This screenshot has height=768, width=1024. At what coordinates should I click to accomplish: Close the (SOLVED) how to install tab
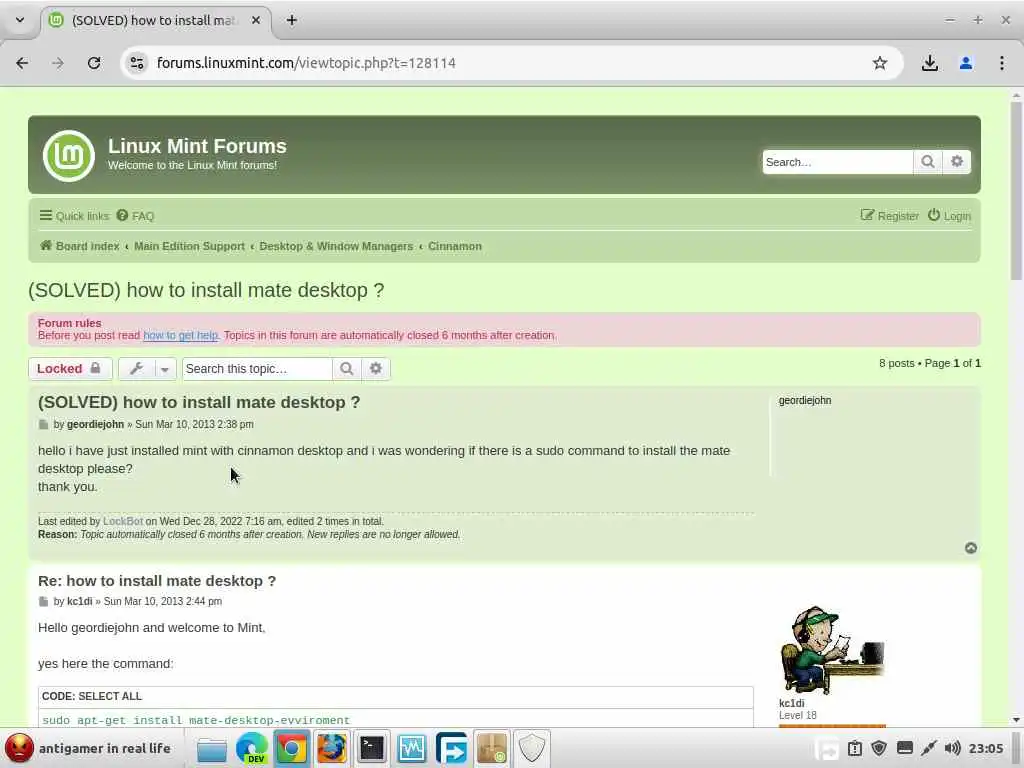pyautogui.click(x=256, y=20)
